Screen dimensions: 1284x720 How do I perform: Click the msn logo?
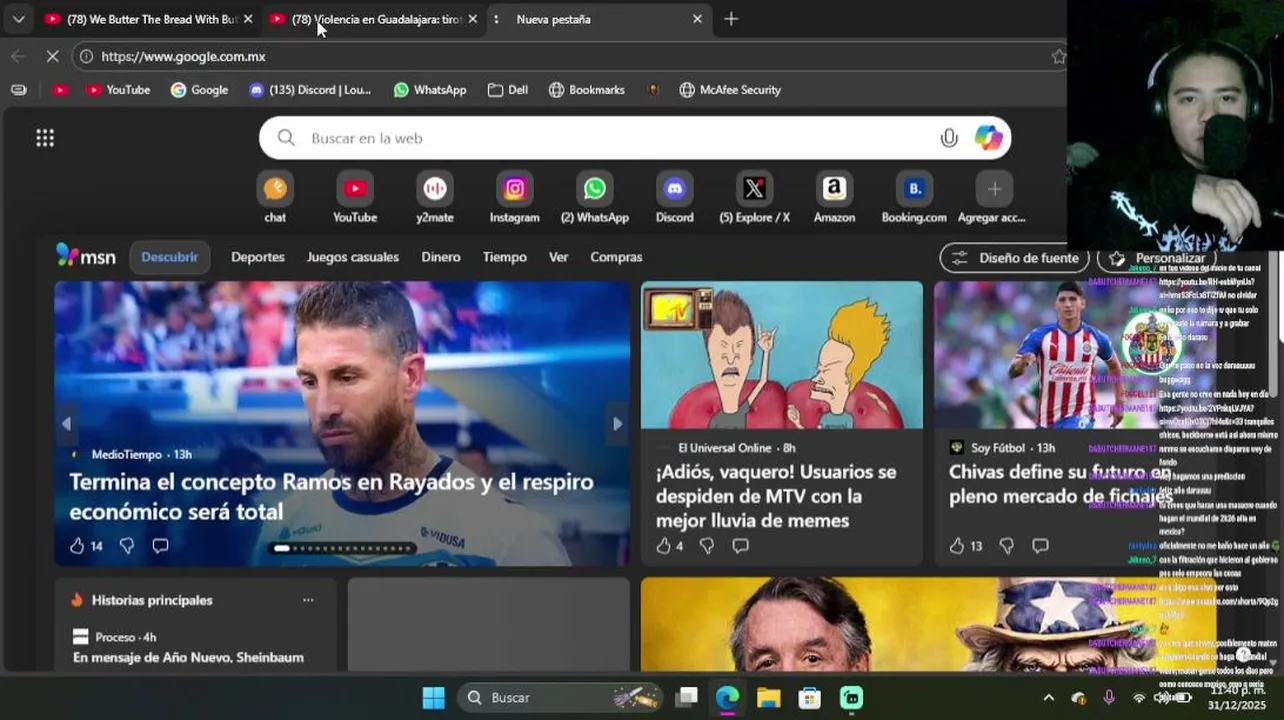(x=86, y=256)
